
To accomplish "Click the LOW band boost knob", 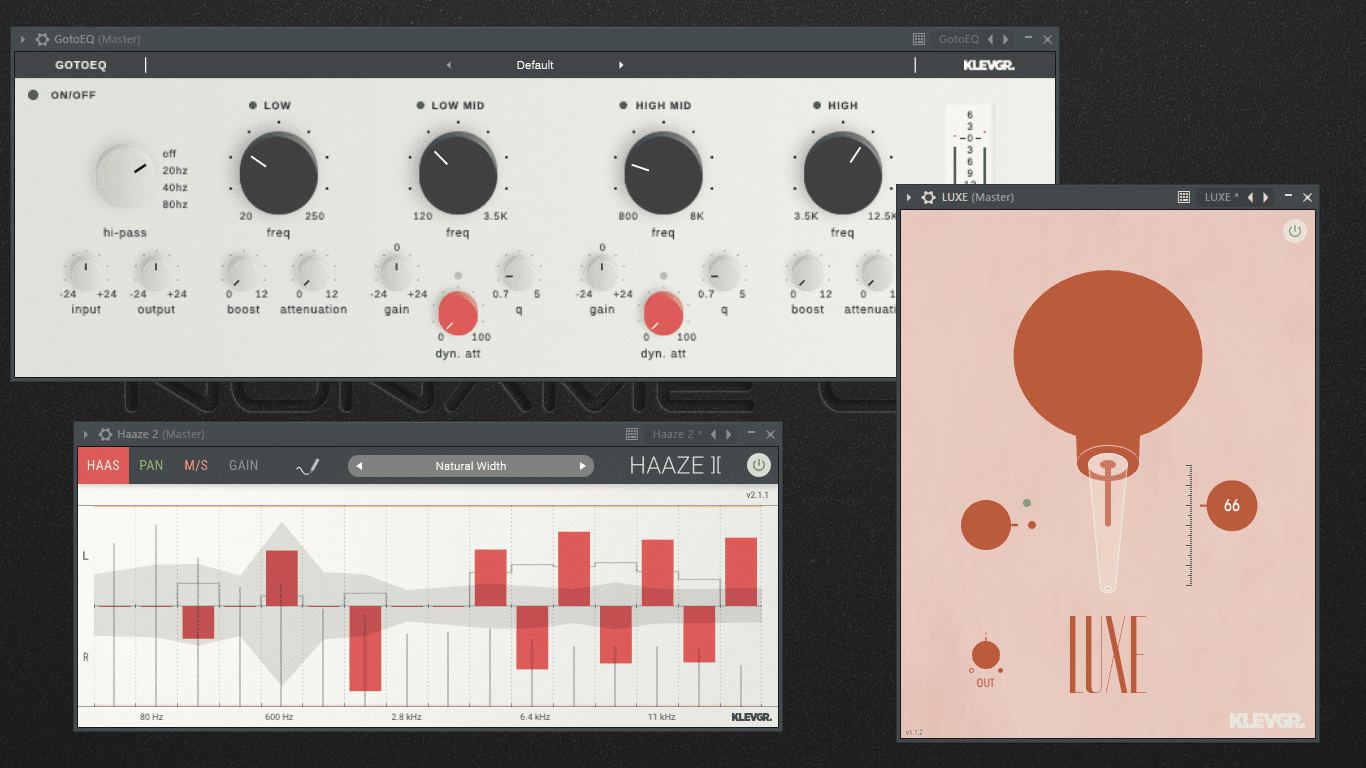I will pos(242,271).
